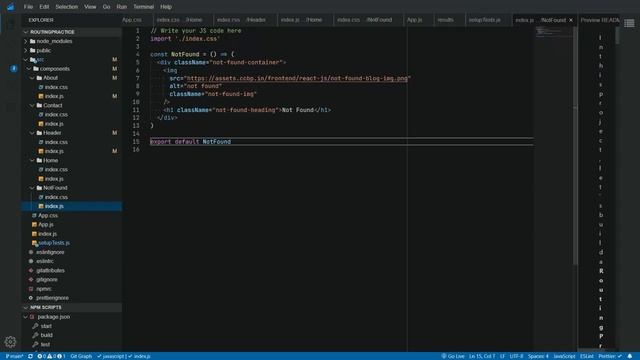Open the Edit menu
This screenshot has width=640, height=360.
coord(44,7)
